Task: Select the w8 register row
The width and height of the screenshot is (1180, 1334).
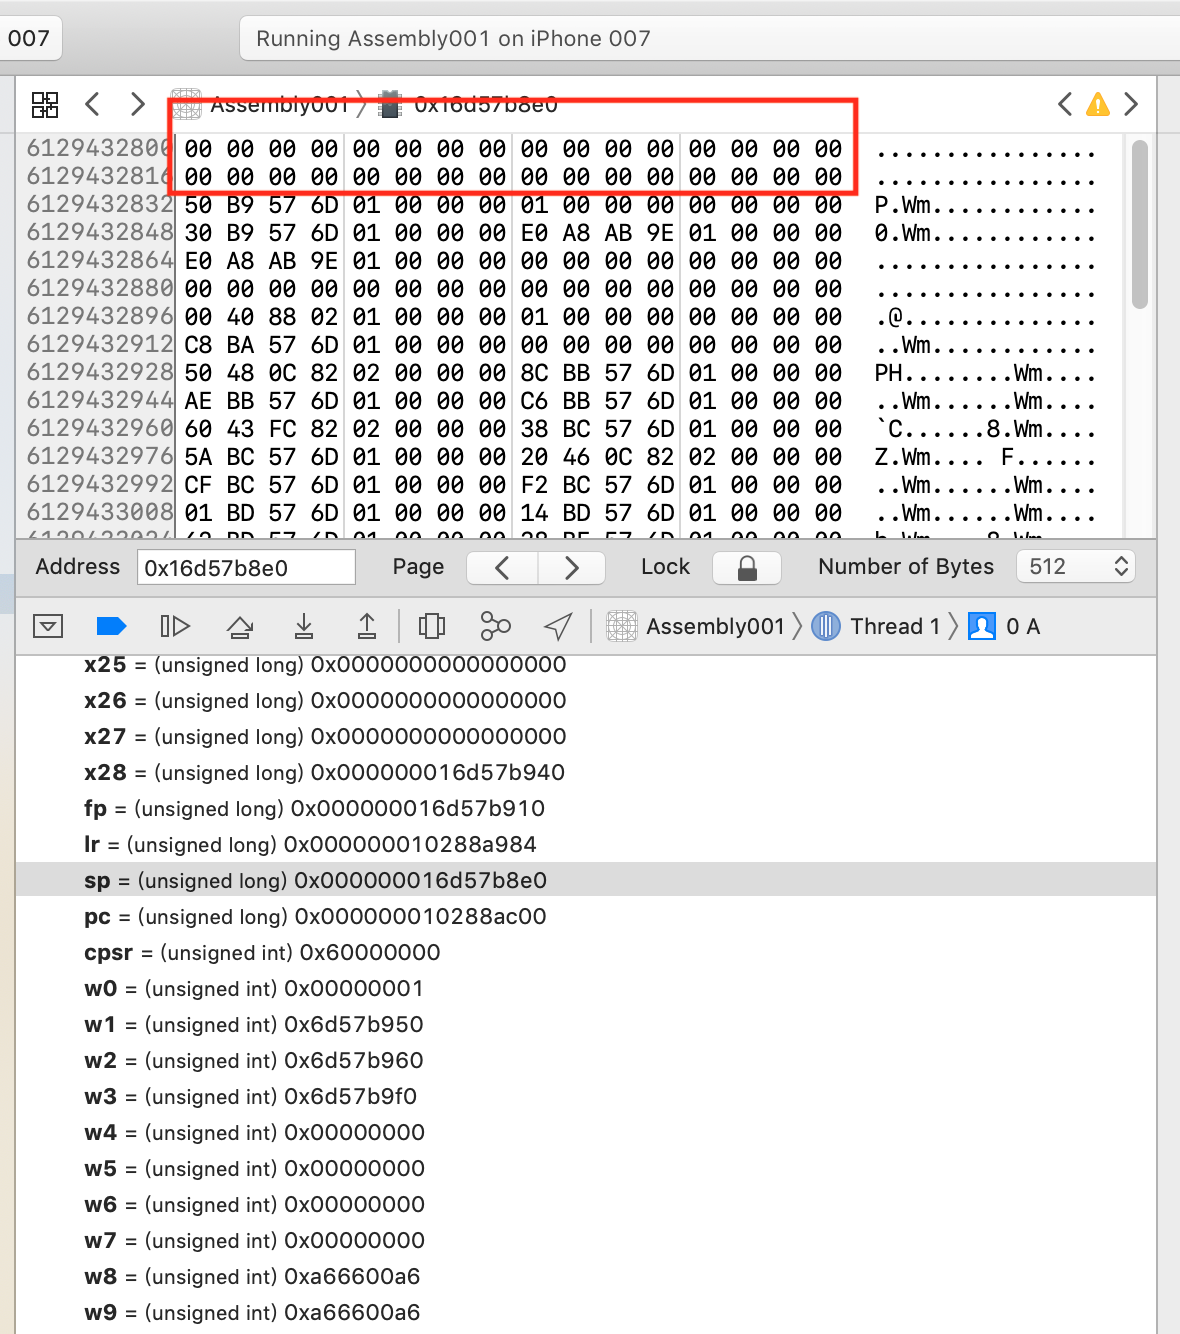Action: click(x=586, y=1277)
